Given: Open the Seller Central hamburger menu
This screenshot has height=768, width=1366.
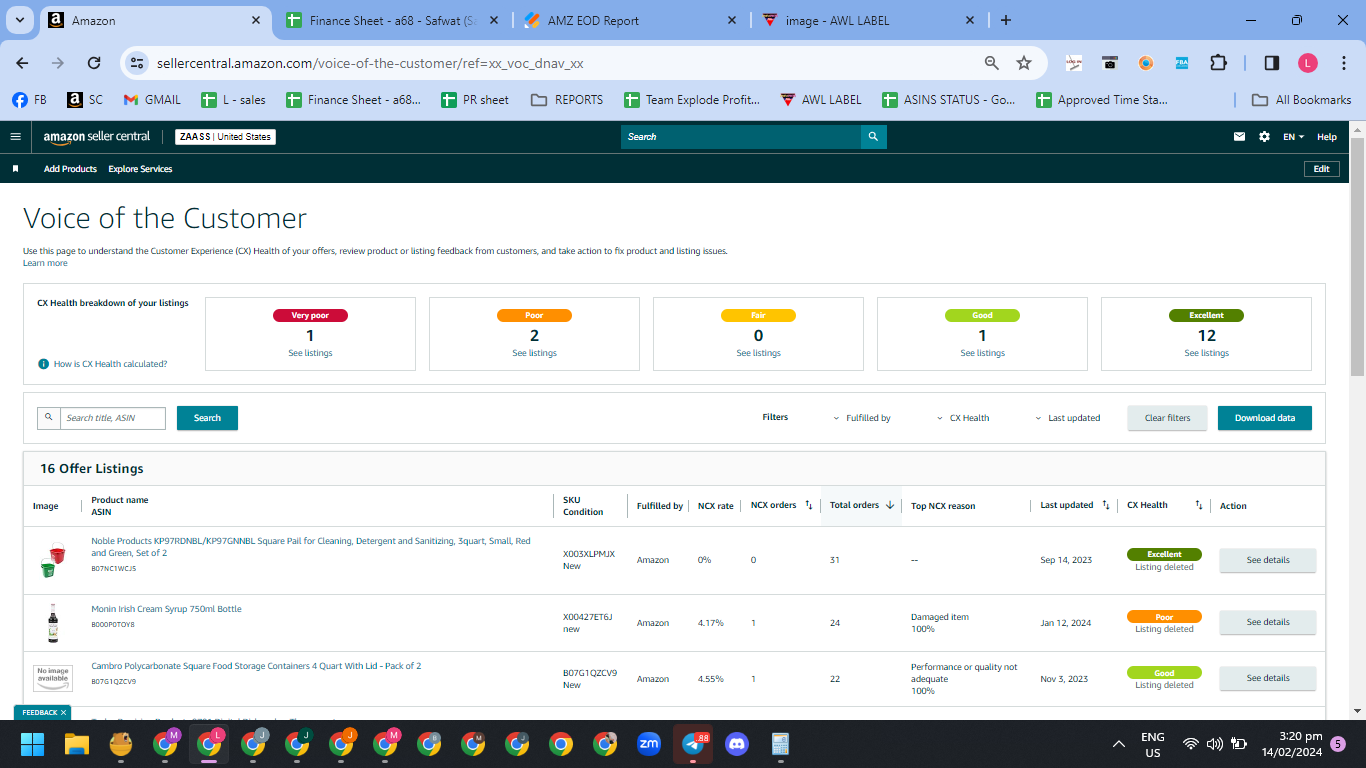Looking at the screenshot, I should 15,137.
